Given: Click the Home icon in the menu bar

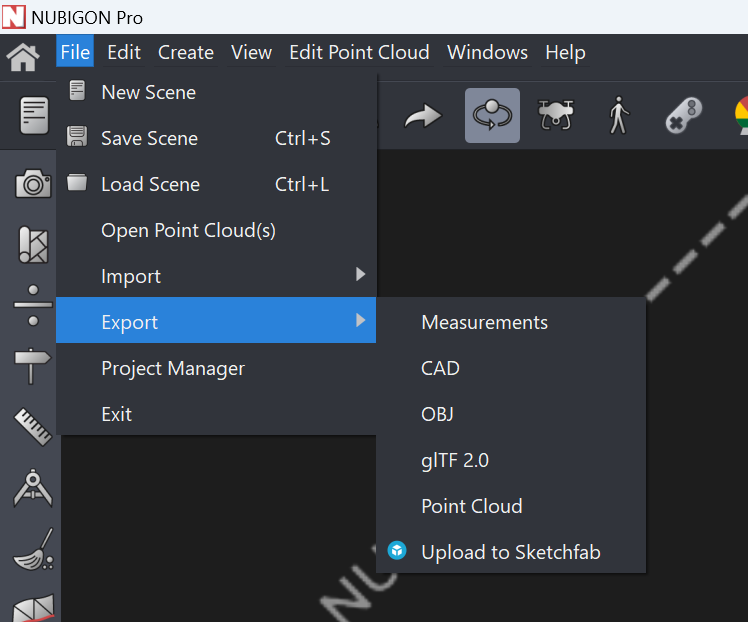Looking at the screenshot, I should coord(22,57).
